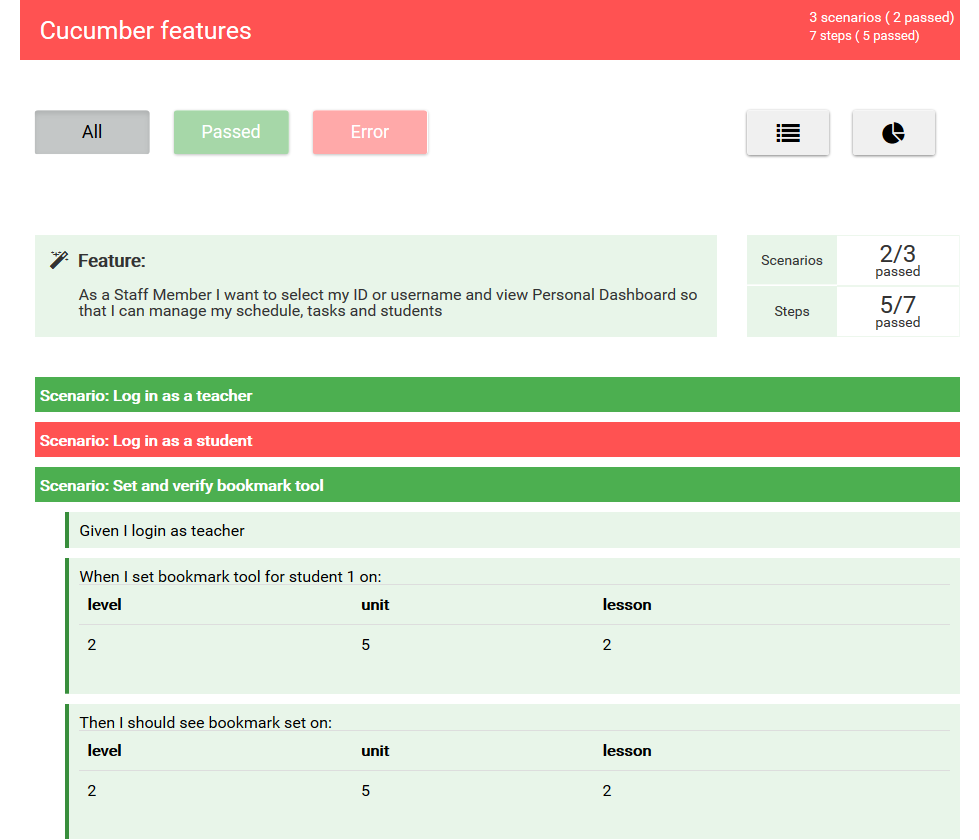Click the magic wand icon beside Feature
979x840 pixels.
(58, 260)
